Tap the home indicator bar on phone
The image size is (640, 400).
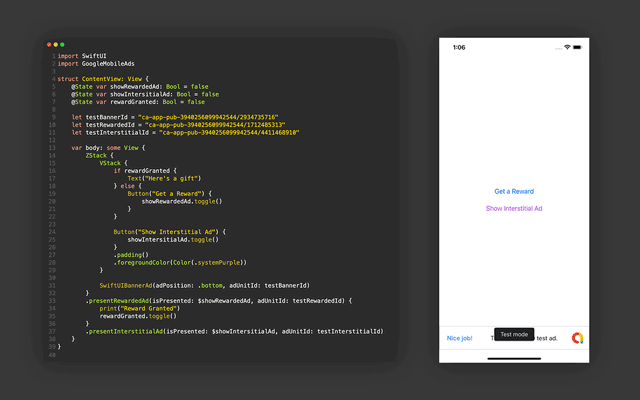(x=514, y=359)
